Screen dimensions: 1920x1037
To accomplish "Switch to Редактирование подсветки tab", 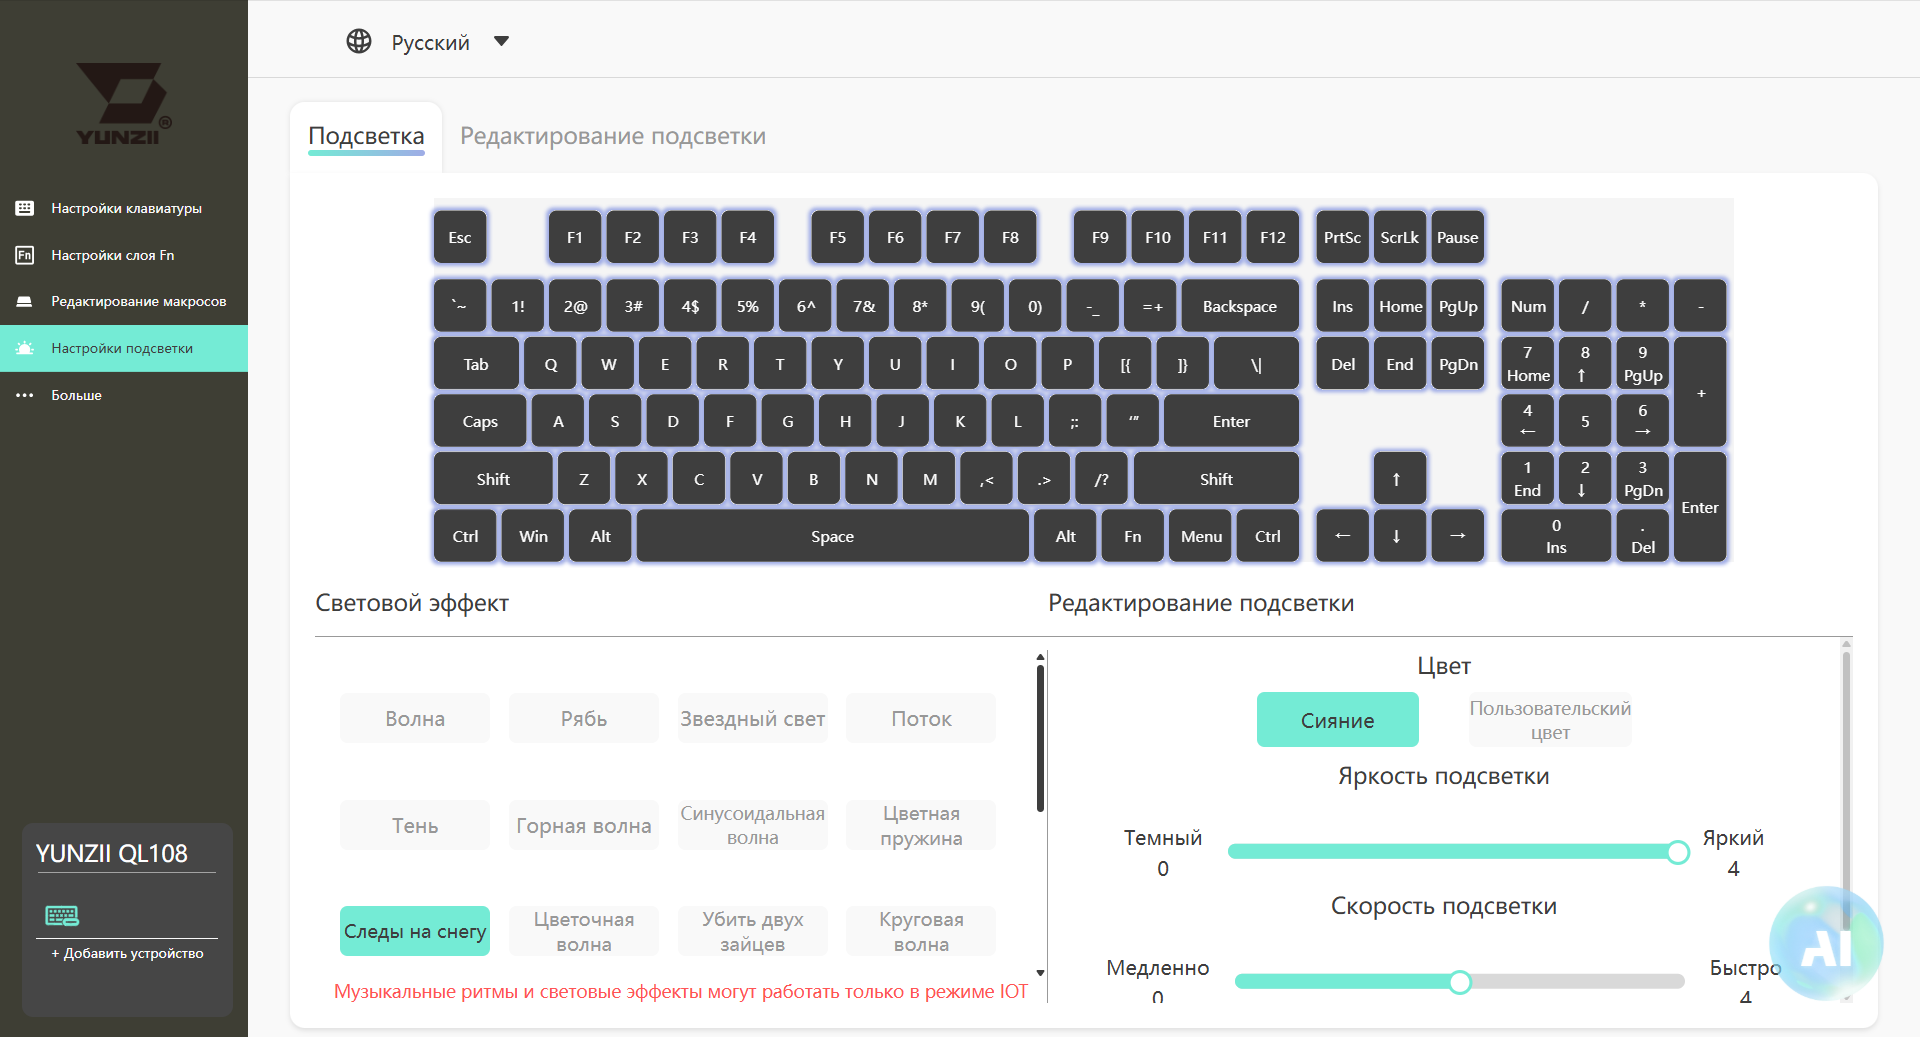I will (613, 136).
